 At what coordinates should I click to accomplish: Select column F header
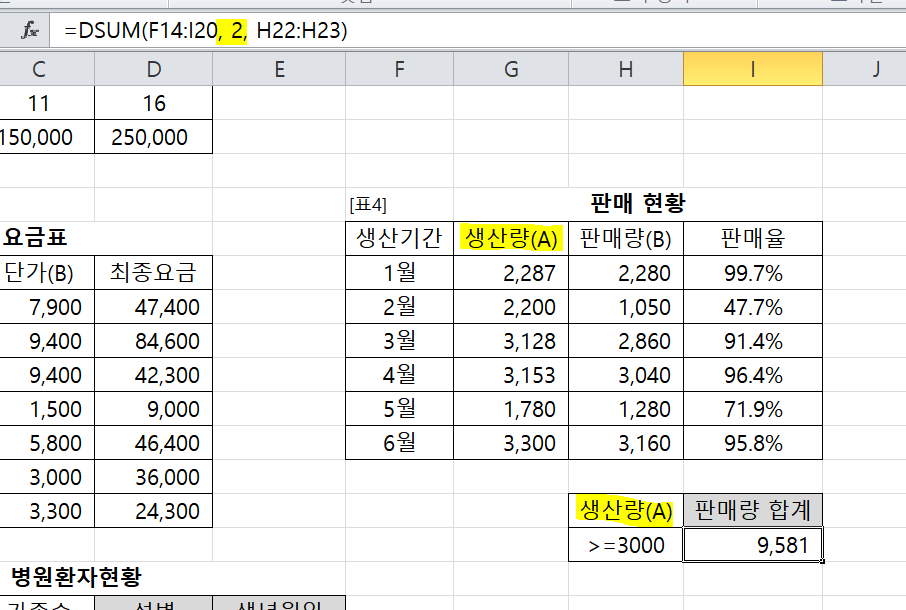pos(399,69)
